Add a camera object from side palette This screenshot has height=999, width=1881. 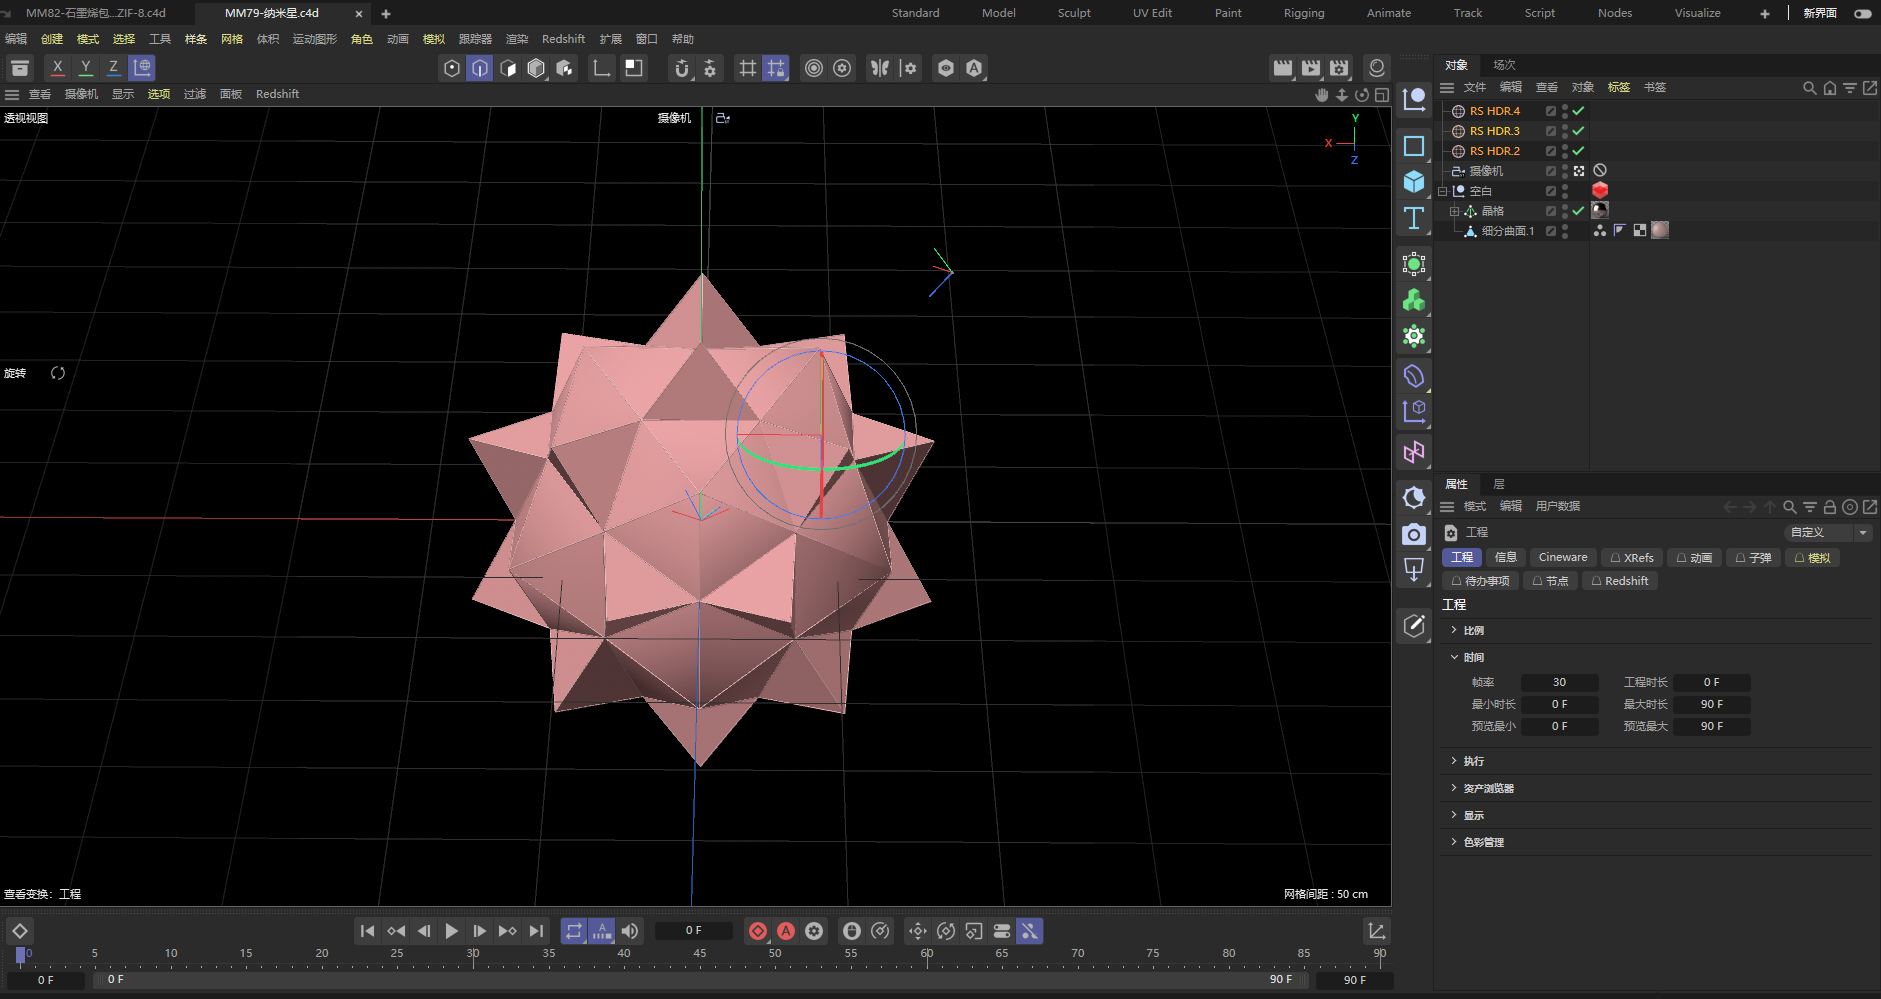tap(1413, 534)
